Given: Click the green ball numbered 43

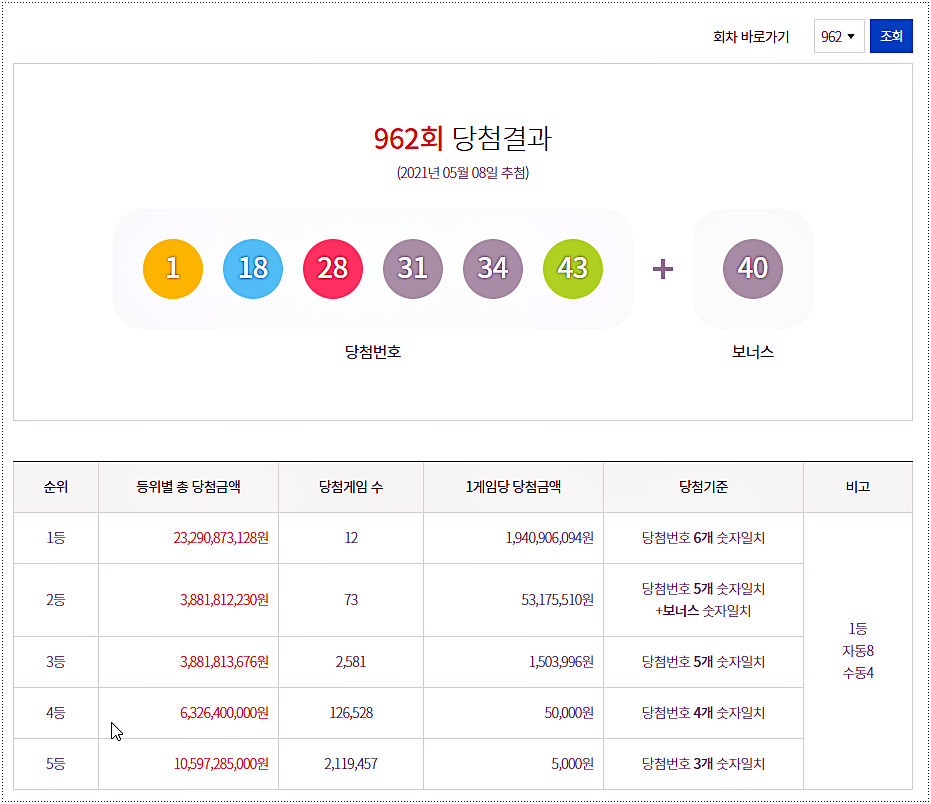Looking at the screenshot, I should pyautogui.click(x=573, y=268).
